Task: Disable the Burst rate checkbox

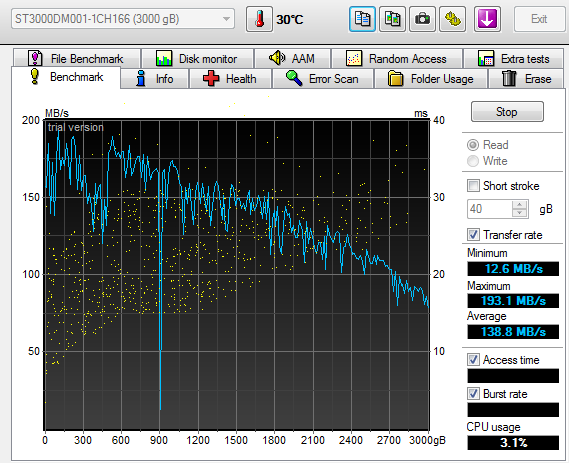Action: tap(473, 393)
